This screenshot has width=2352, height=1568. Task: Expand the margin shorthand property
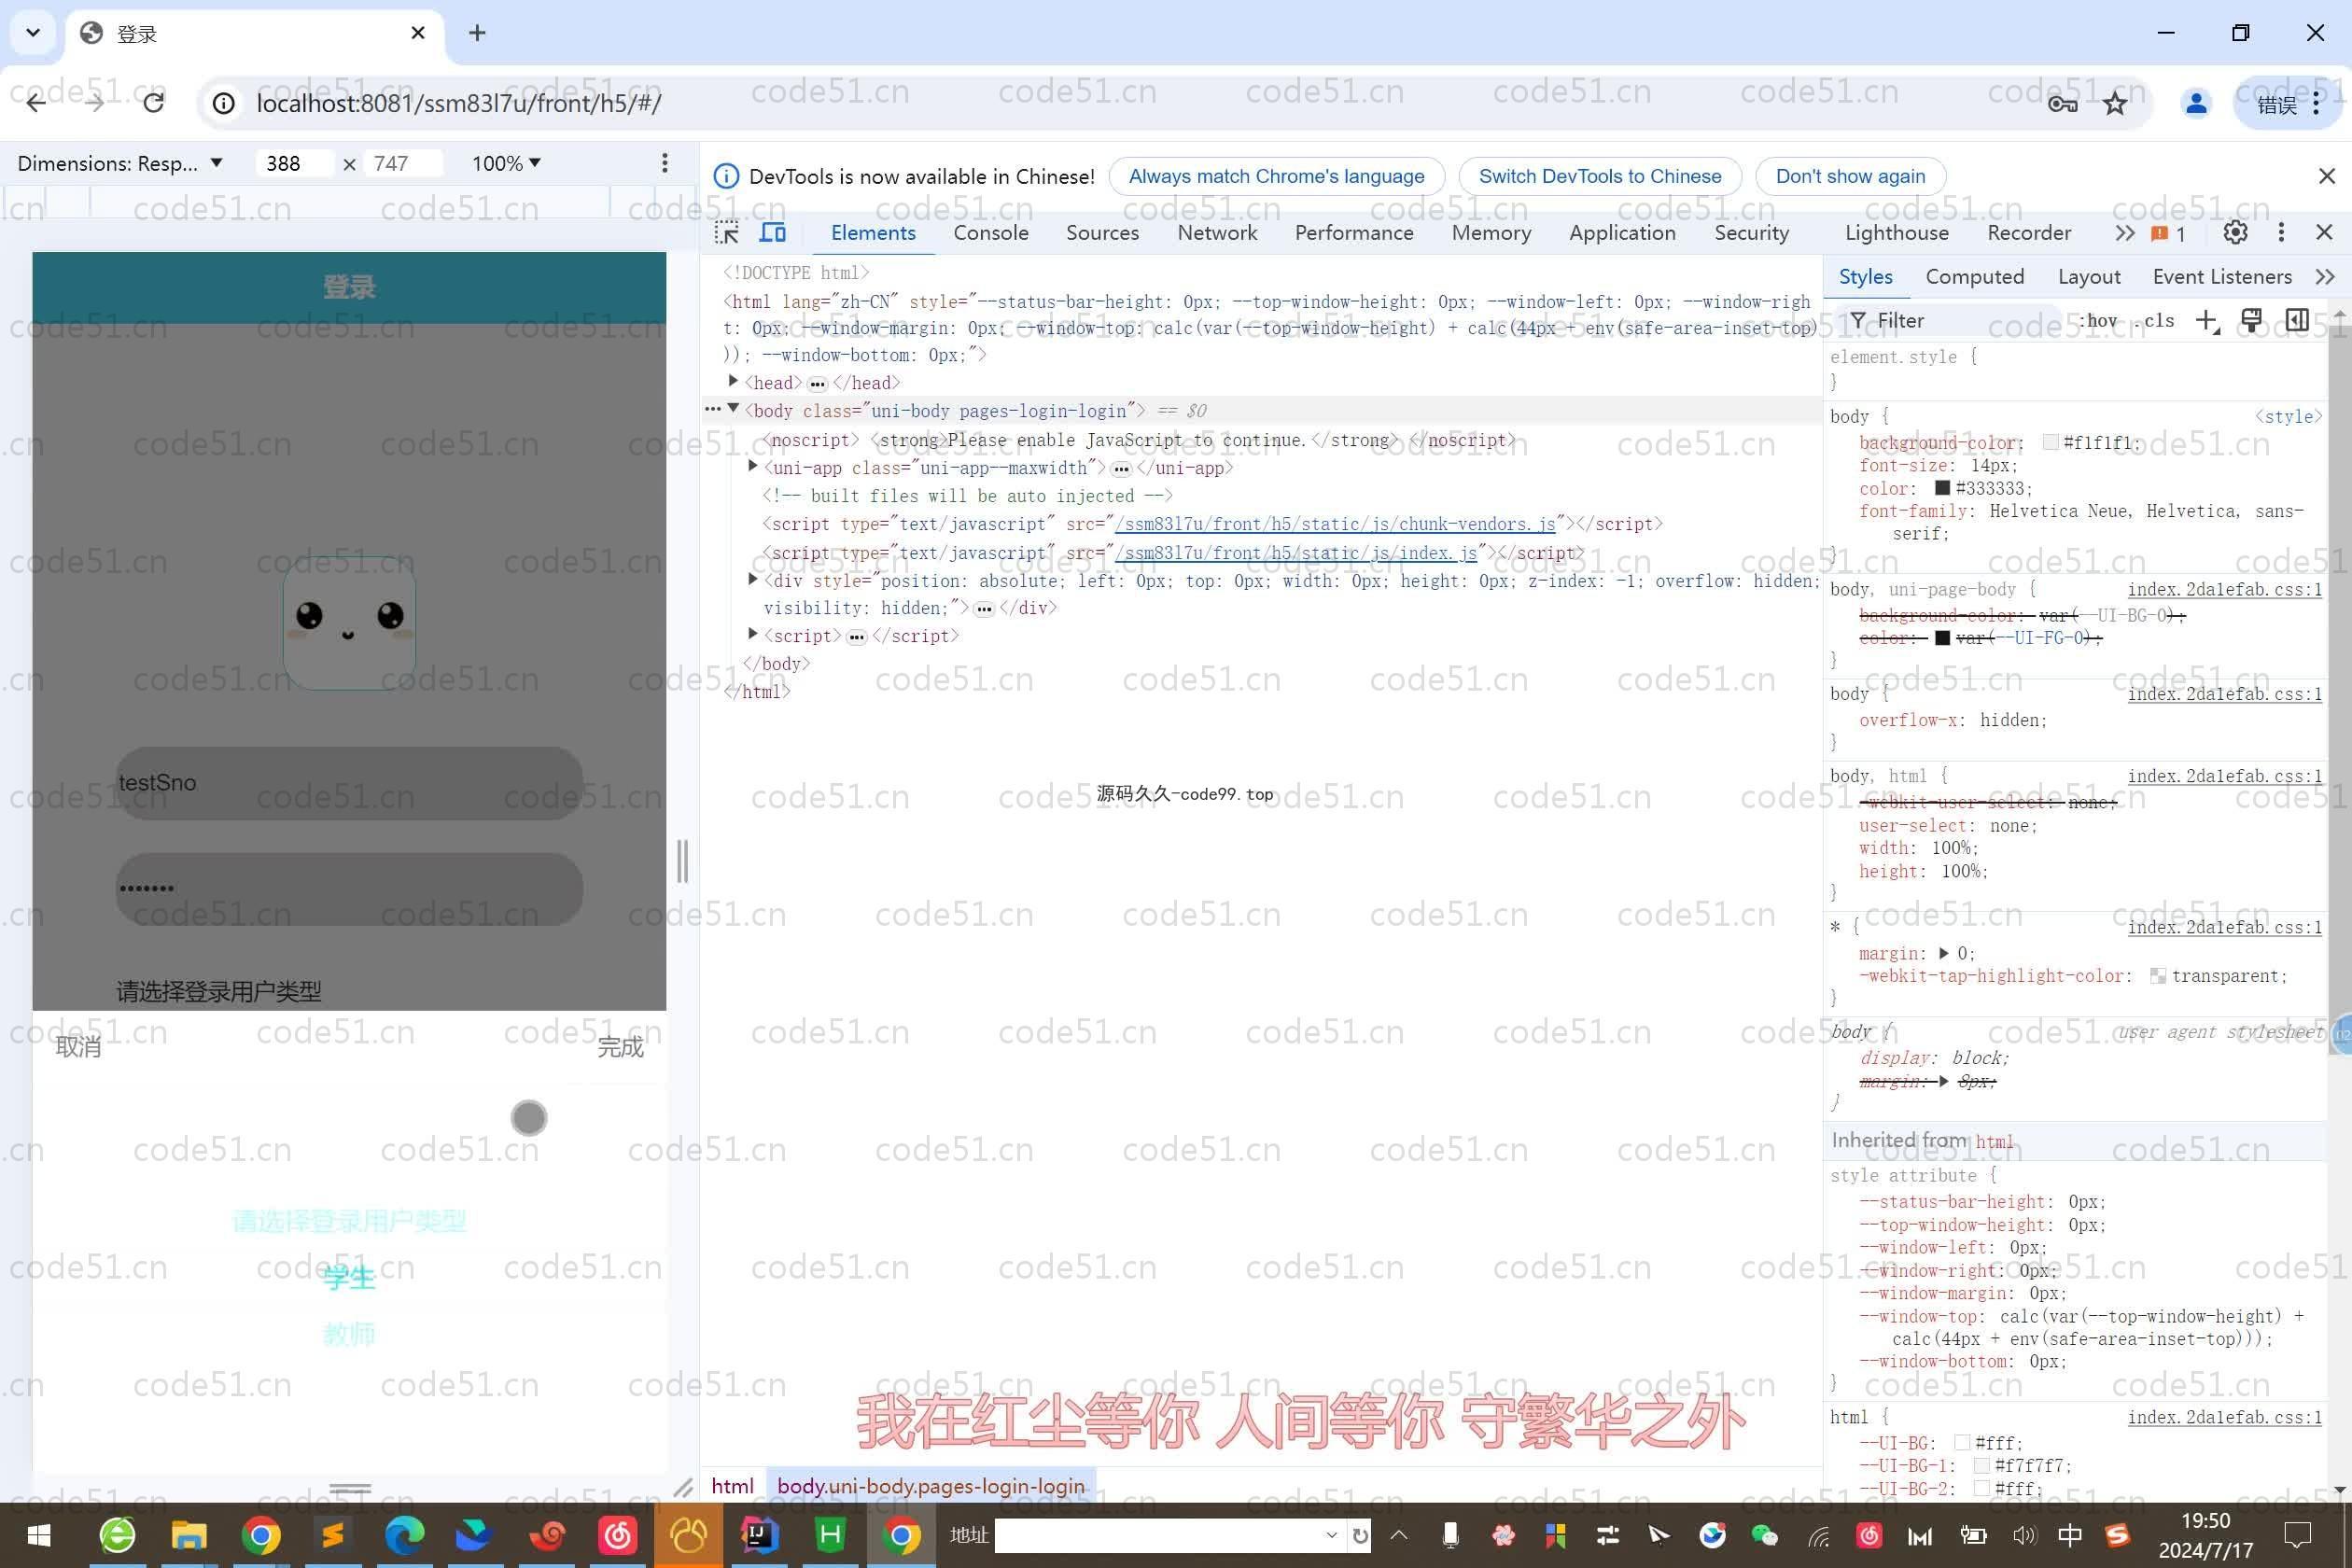(x=1944, y=953)
